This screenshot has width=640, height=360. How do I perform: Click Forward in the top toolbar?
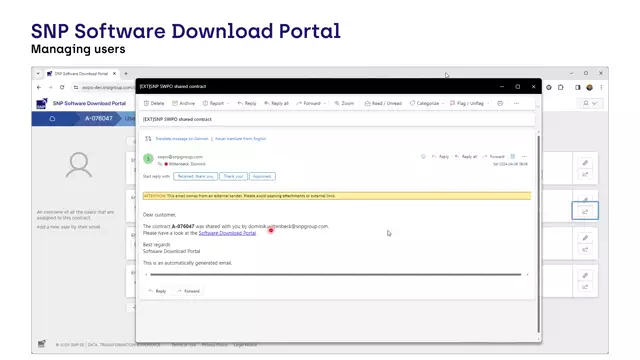click(x=309, y=103)
